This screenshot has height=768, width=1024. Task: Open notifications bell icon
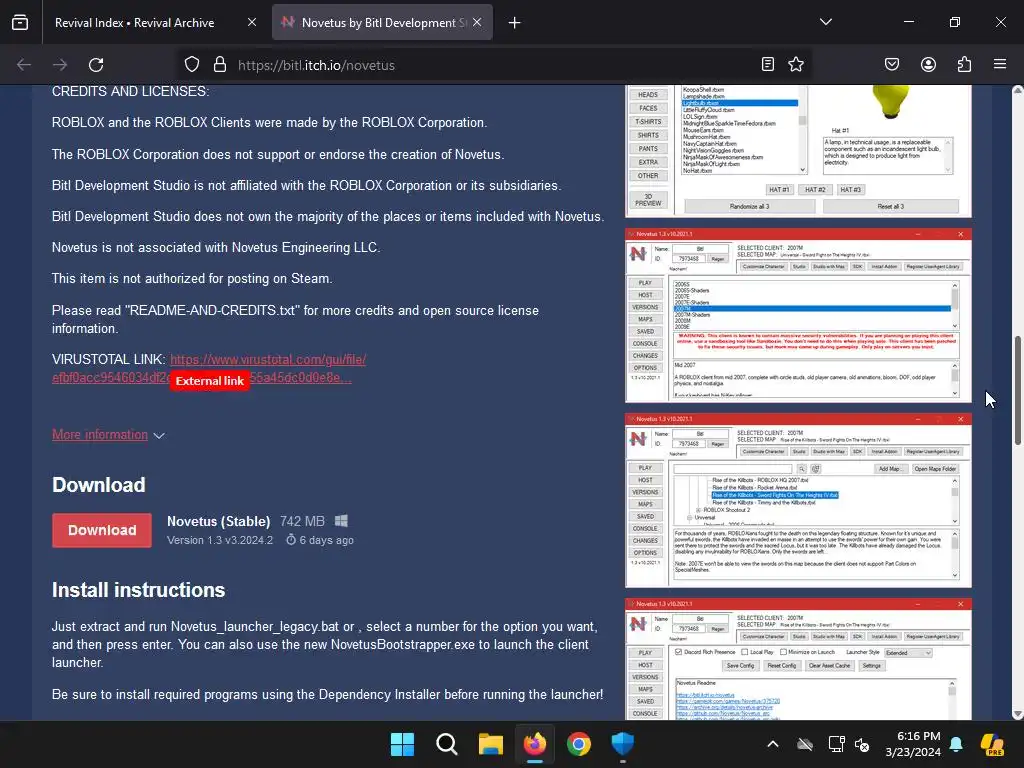pos(956,744)
